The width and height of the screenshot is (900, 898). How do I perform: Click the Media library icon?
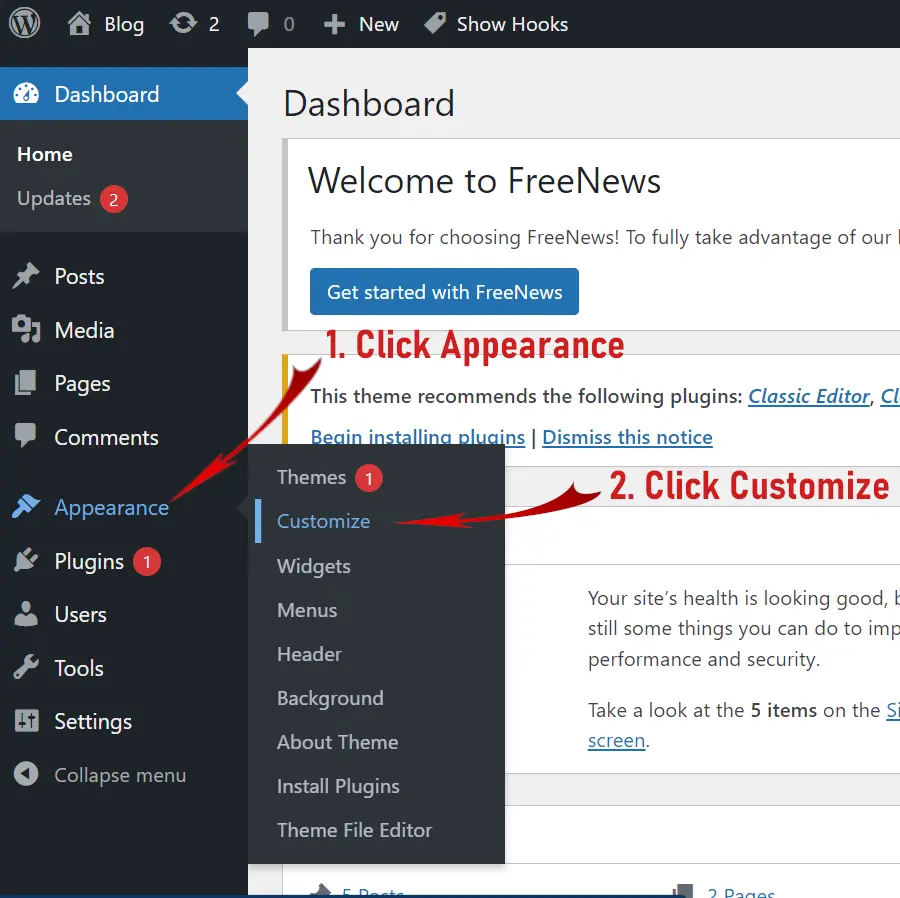26,329
